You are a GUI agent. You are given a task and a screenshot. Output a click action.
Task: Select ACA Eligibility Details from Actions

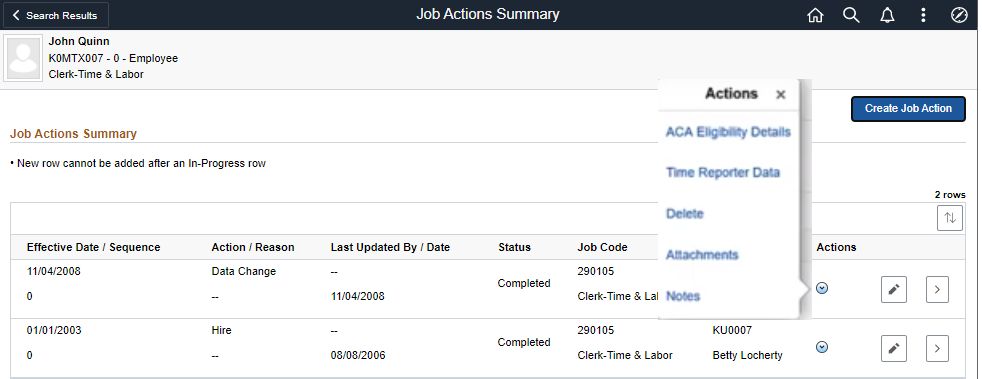tap(728, 132)
